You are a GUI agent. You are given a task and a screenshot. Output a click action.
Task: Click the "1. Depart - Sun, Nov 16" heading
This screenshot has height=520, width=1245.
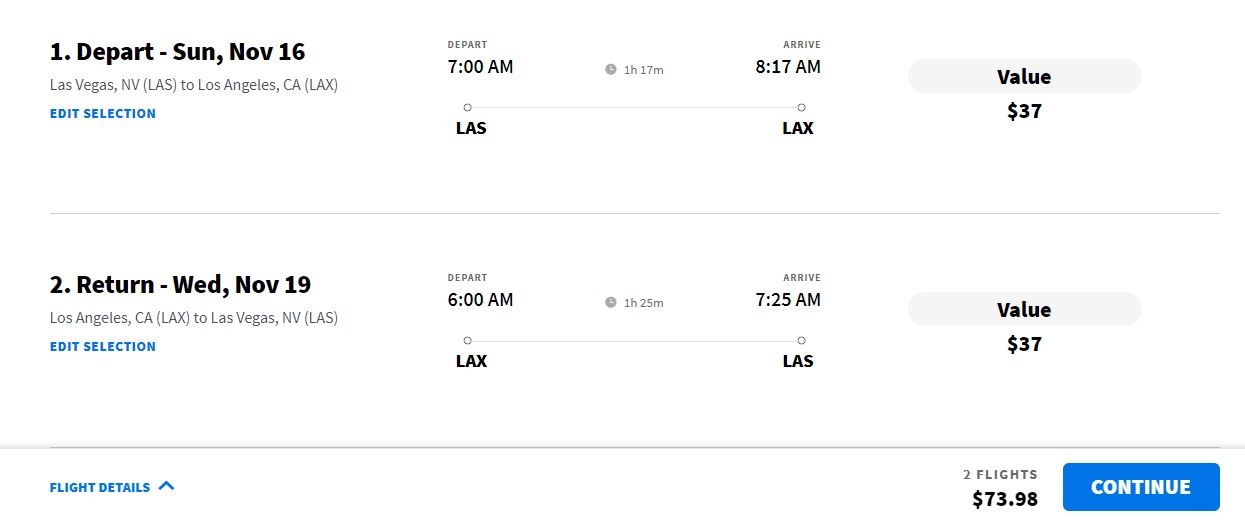[177, 52]
